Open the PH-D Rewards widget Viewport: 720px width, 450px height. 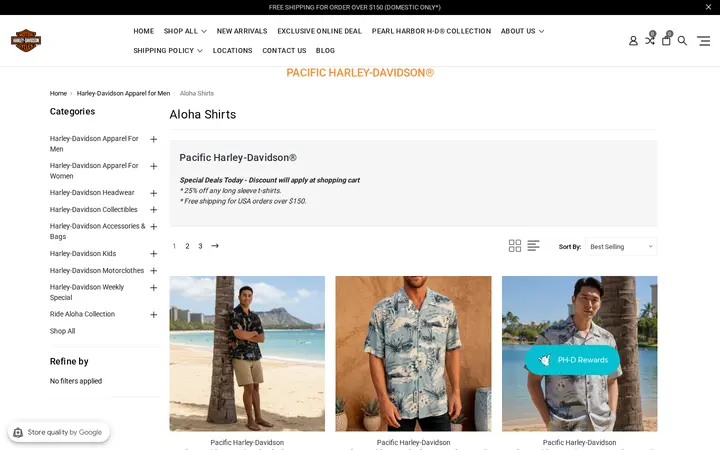coord(572,360)
